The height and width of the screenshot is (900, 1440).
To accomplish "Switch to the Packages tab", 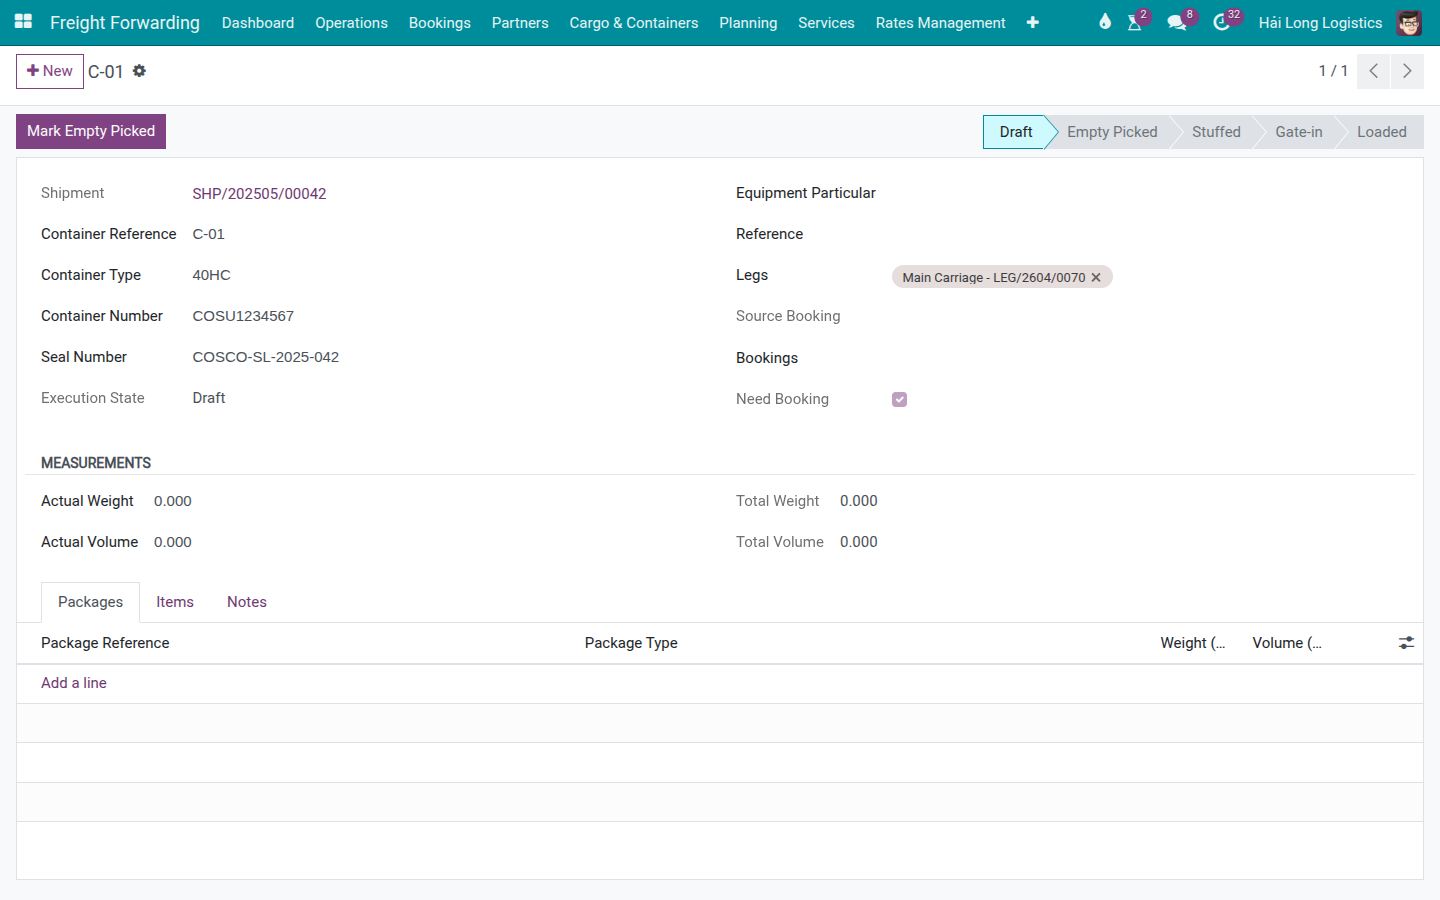I will coord(90,602).
